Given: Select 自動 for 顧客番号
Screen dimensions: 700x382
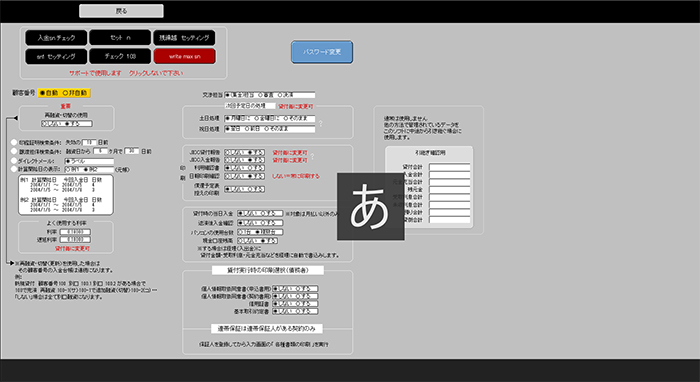Looking at the screenshot, I should pos(49,93).
